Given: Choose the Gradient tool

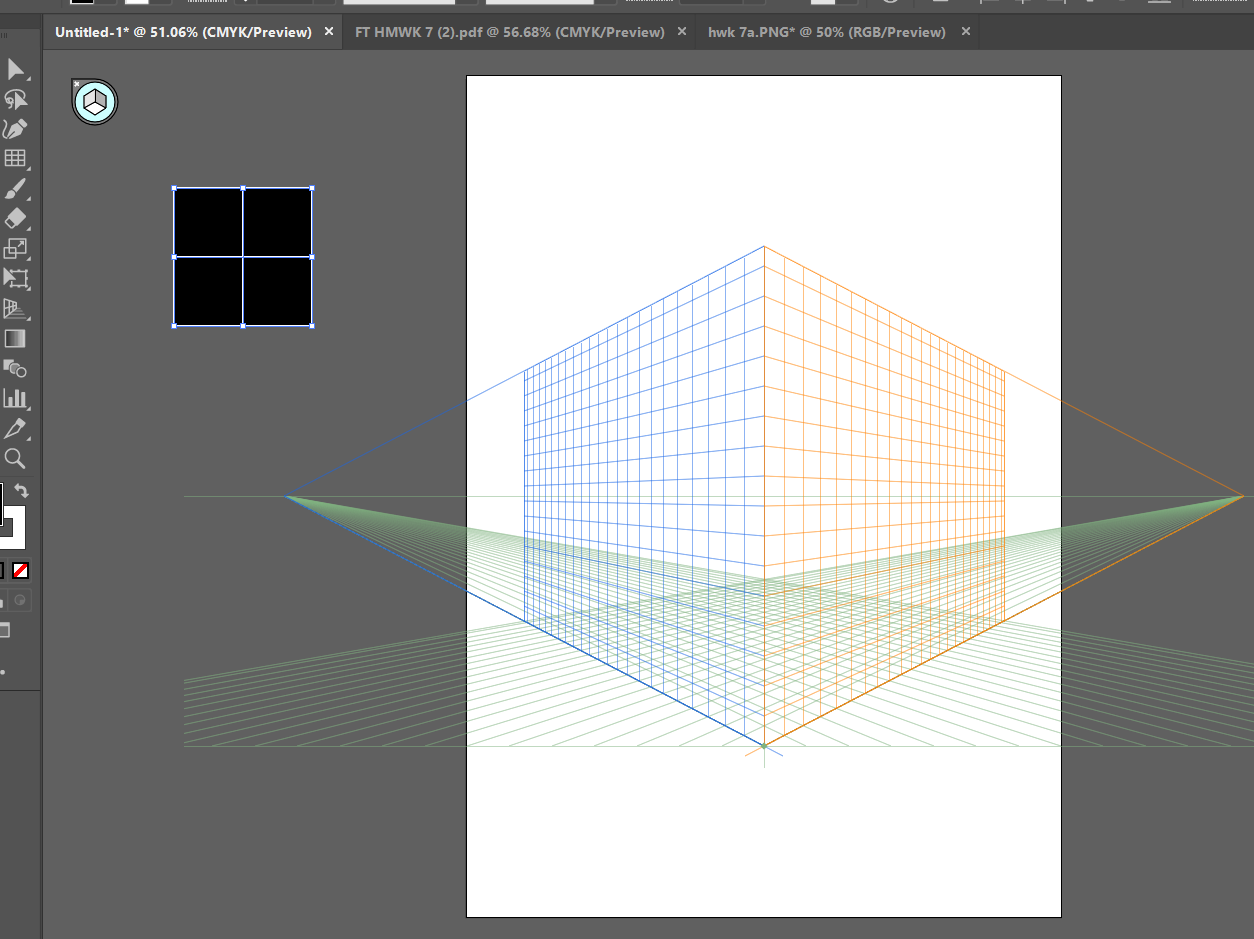Looking at the screenshot, I should [14, 338].
